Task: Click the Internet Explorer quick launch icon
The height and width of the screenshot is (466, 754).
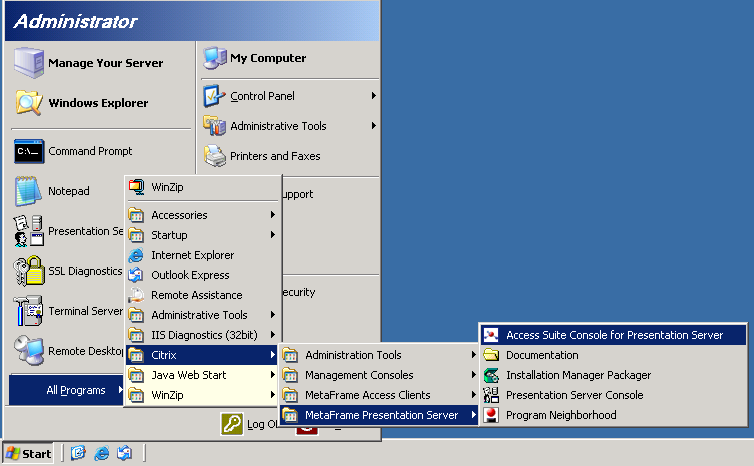Action: [x=101, y=453]
